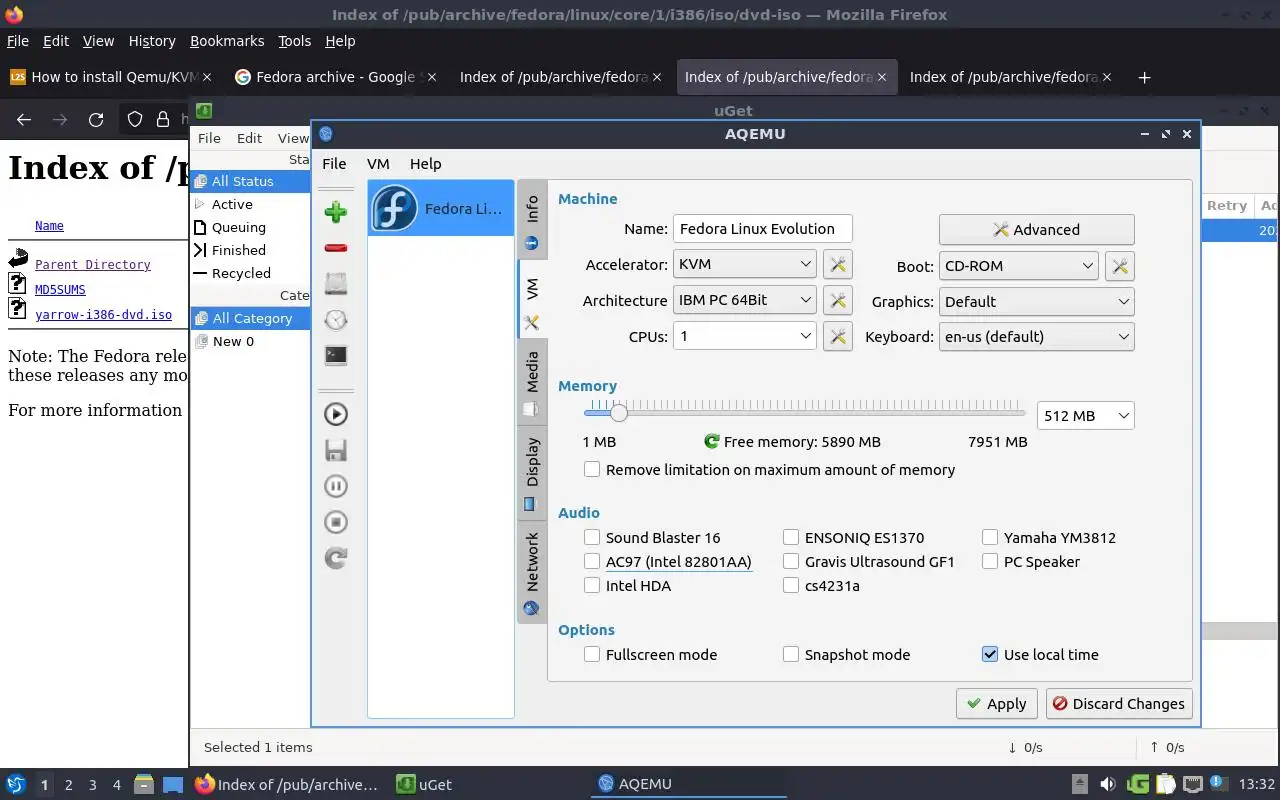Screen dimensions: 1280x800
Task: Click the show desktop icon on taskbar
Action: tap(173, 784)
